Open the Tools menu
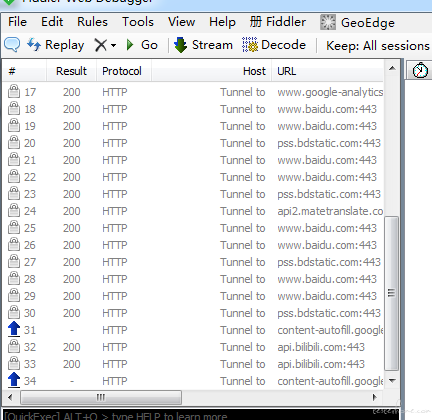 click(x=138, y=22)
